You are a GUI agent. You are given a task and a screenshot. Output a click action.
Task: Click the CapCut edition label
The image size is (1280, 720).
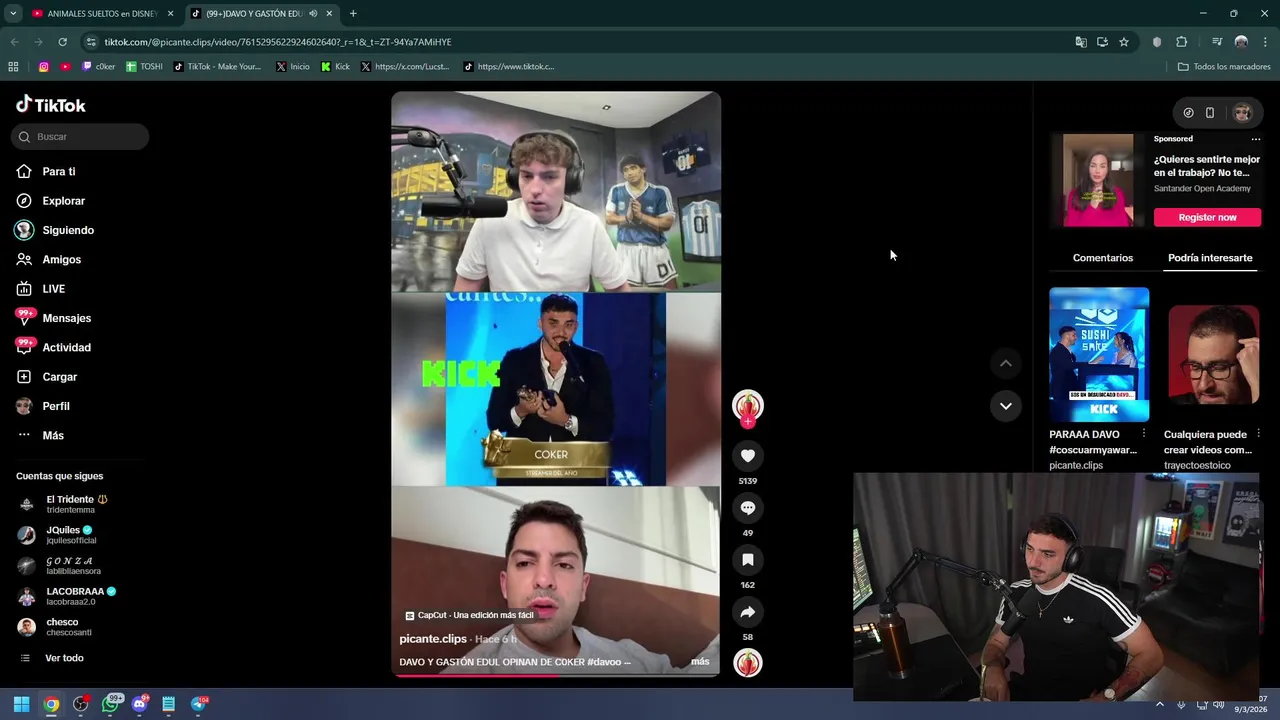(x=469, y=615)
